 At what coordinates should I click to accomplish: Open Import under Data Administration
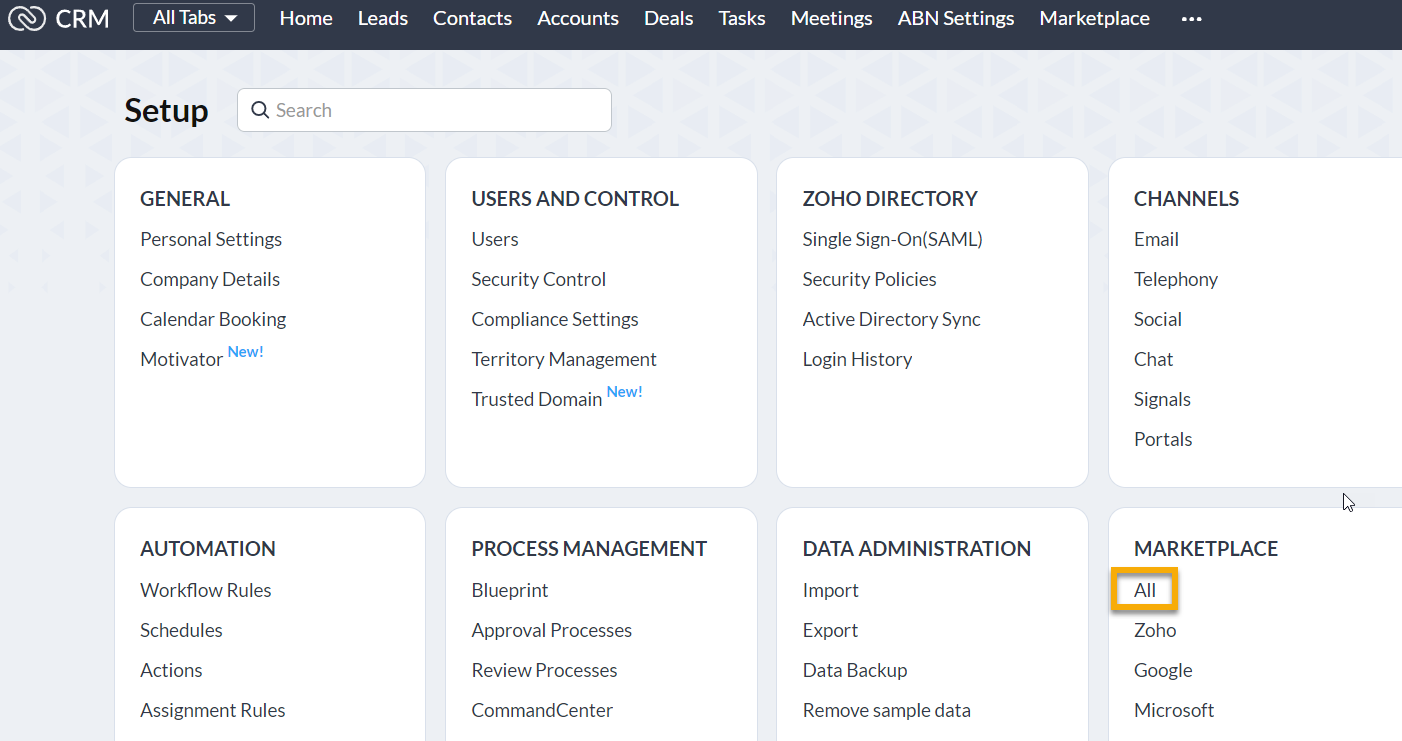click(831, 590)
